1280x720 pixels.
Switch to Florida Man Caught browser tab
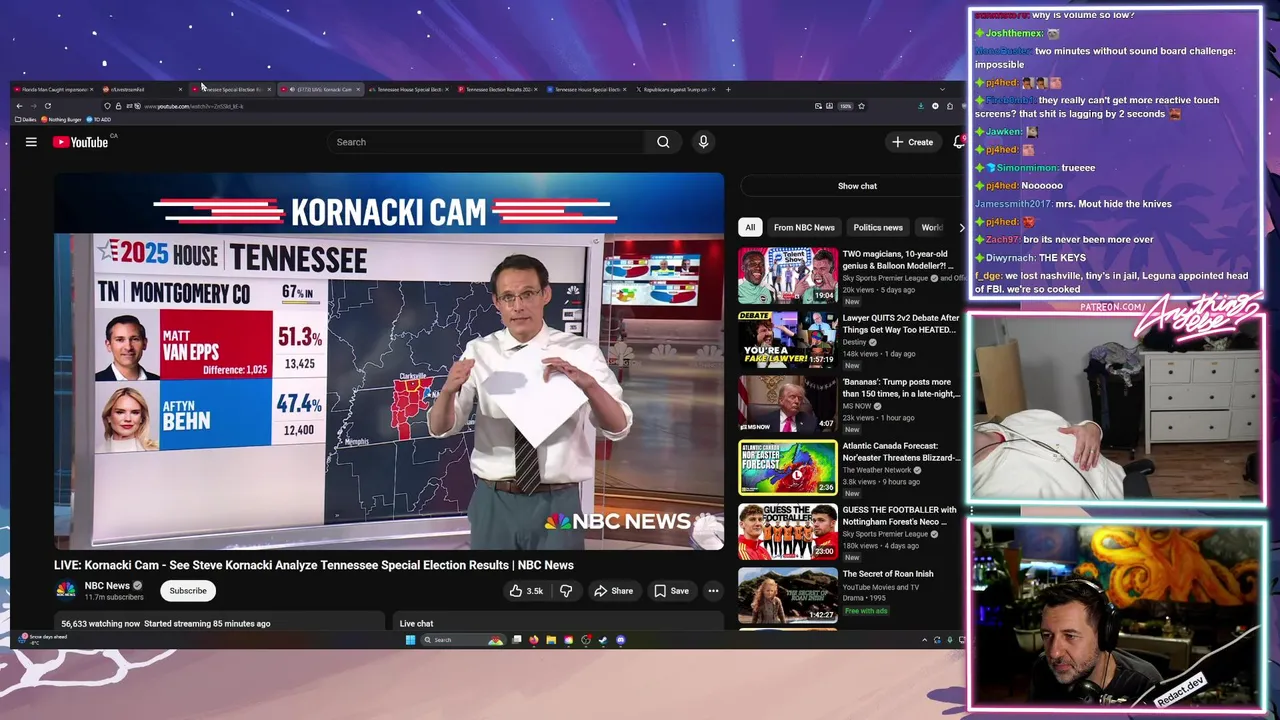coord(53,89)
